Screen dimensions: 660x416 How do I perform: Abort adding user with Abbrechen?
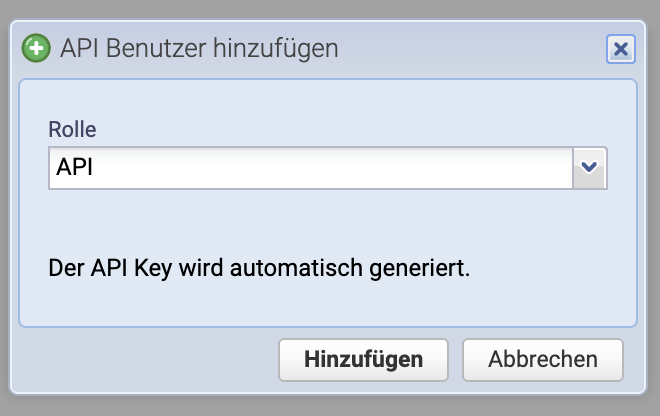543,360
